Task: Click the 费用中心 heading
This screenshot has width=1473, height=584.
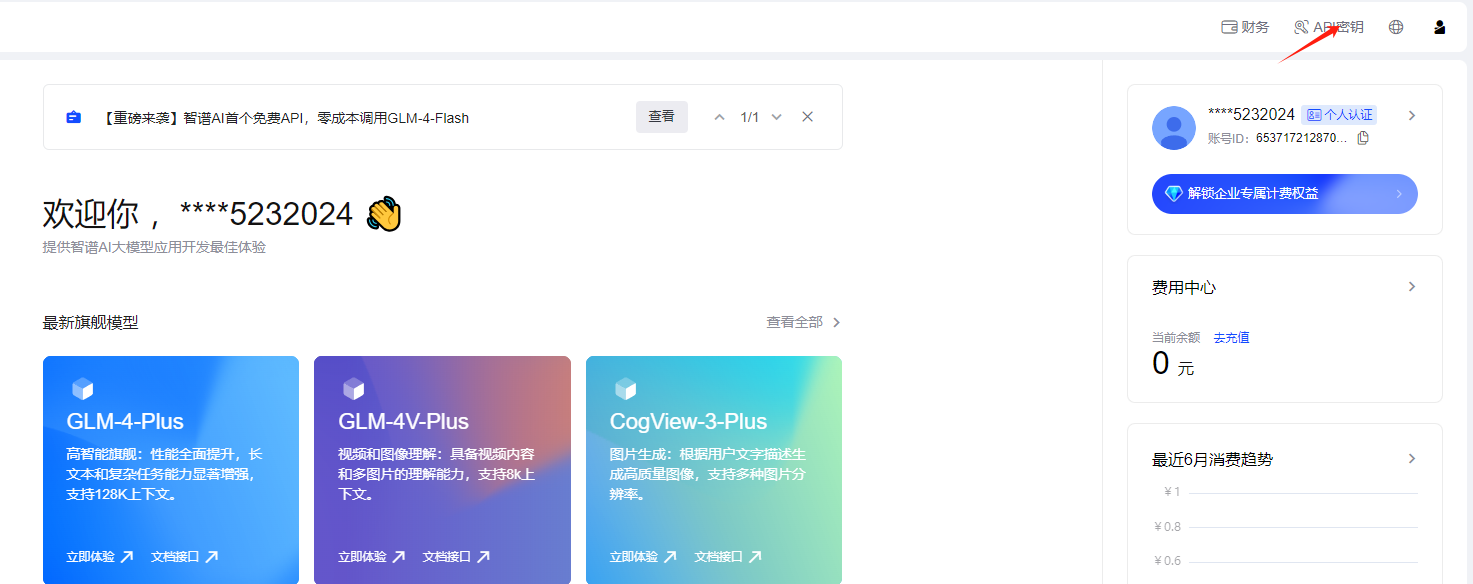Action: click(x=1184, y=288)
